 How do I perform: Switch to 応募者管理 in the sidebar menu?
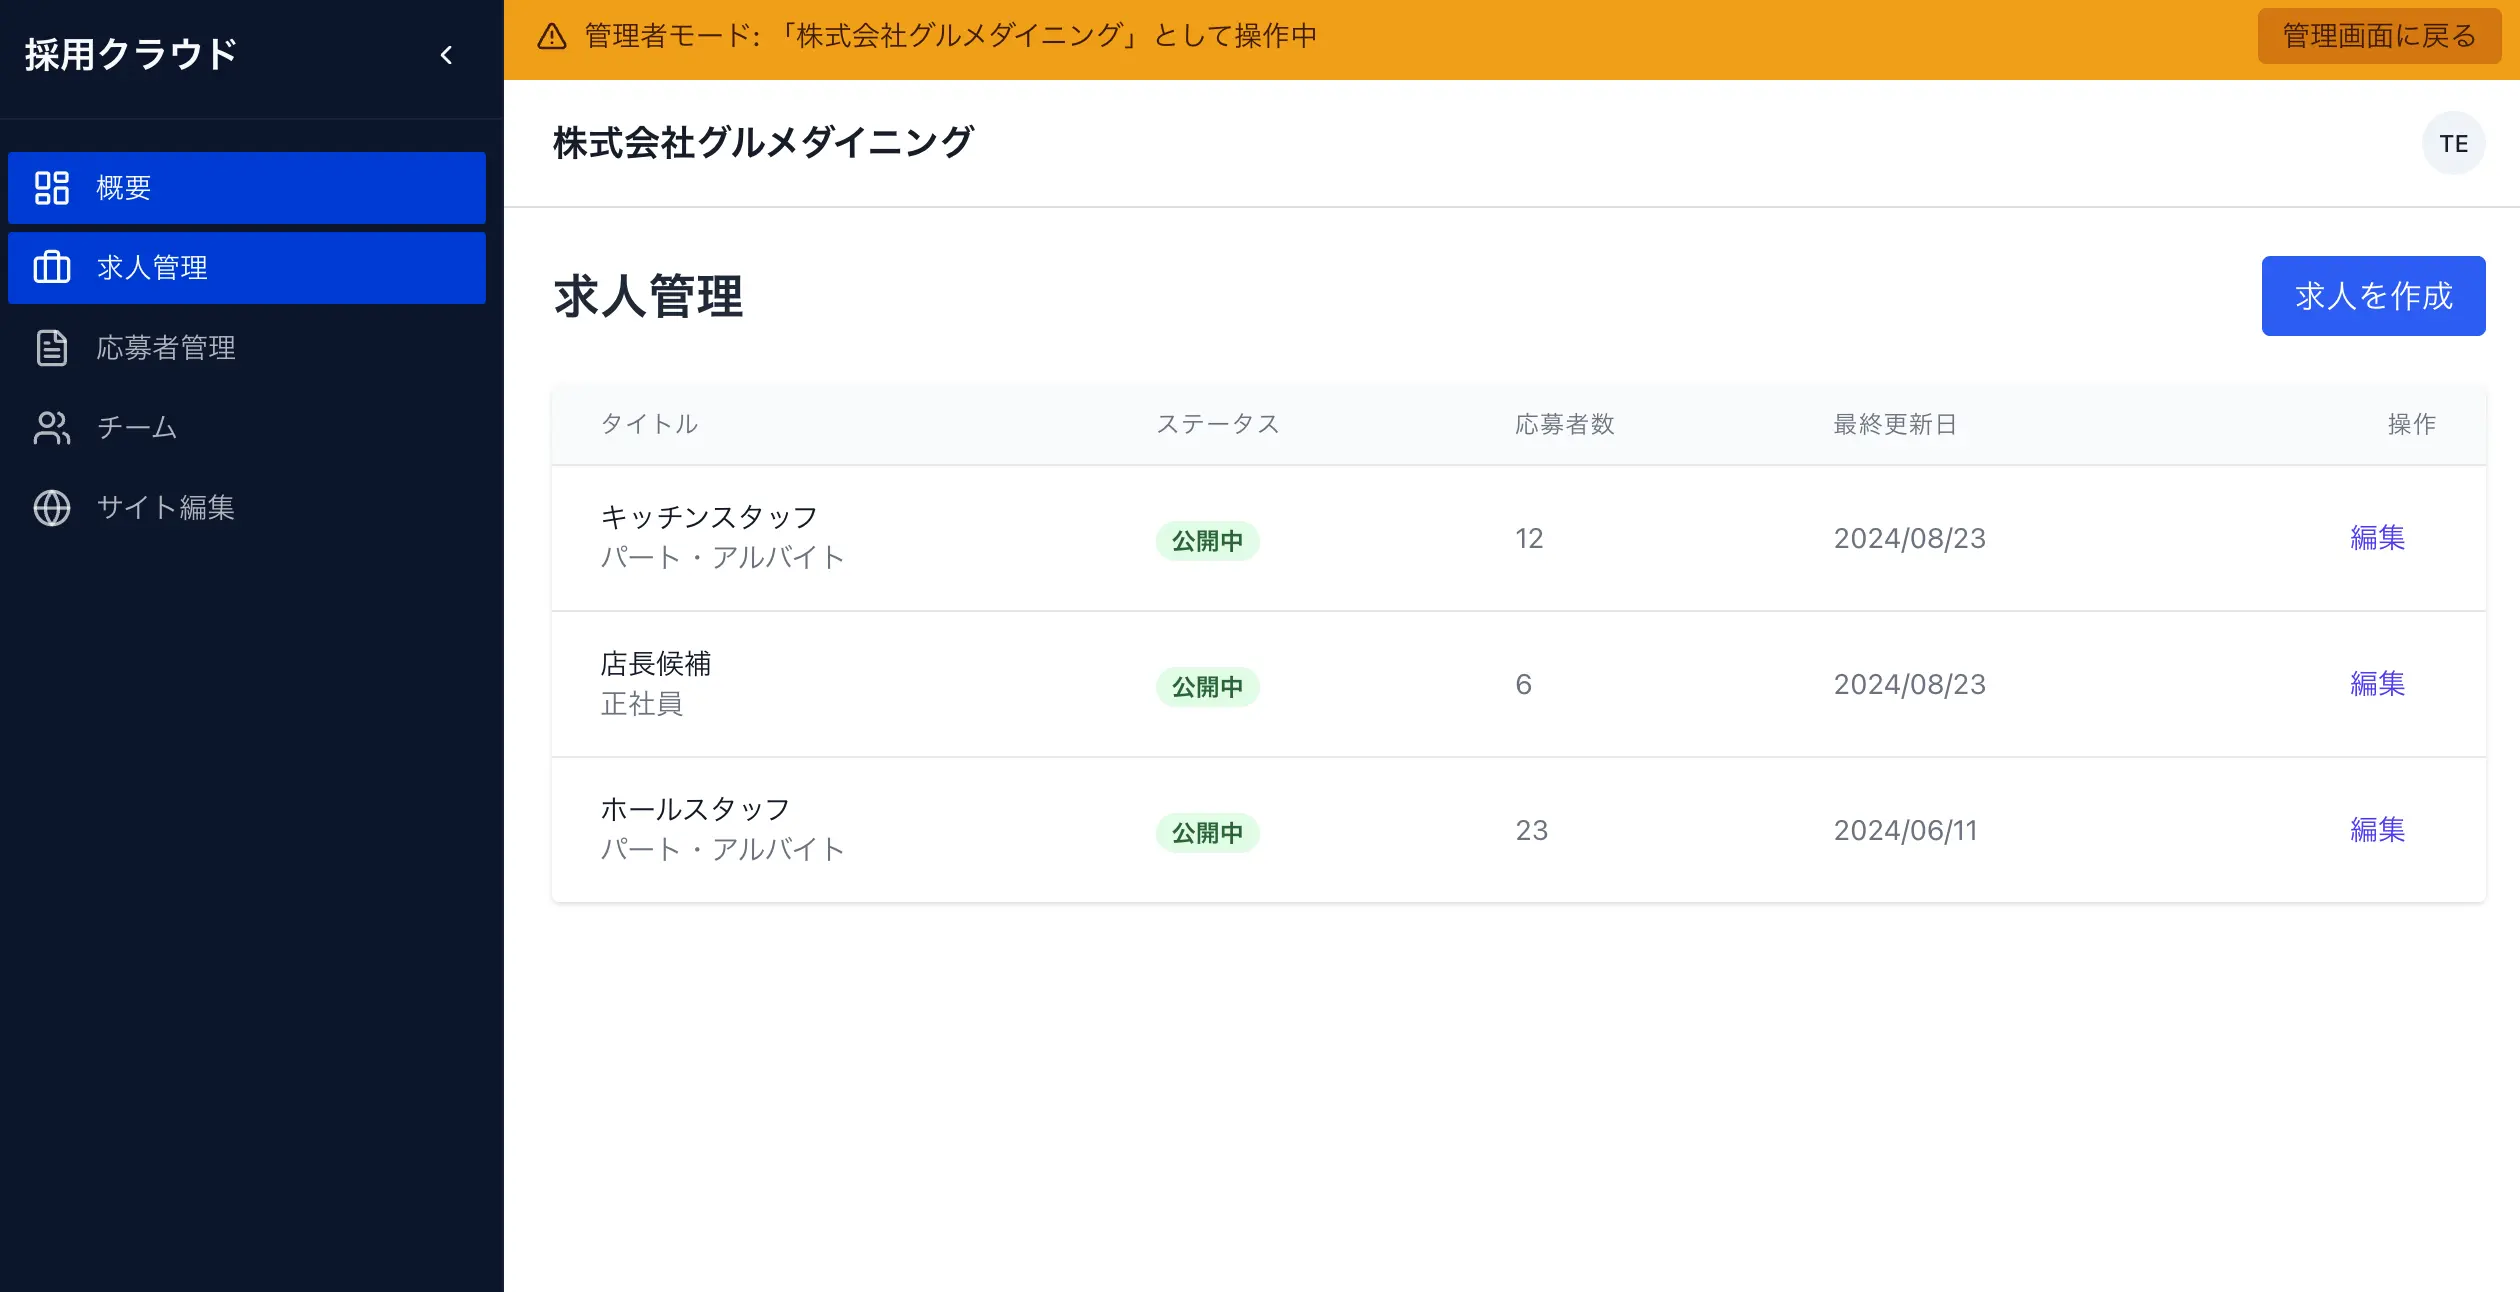click(x=165, y=347)
